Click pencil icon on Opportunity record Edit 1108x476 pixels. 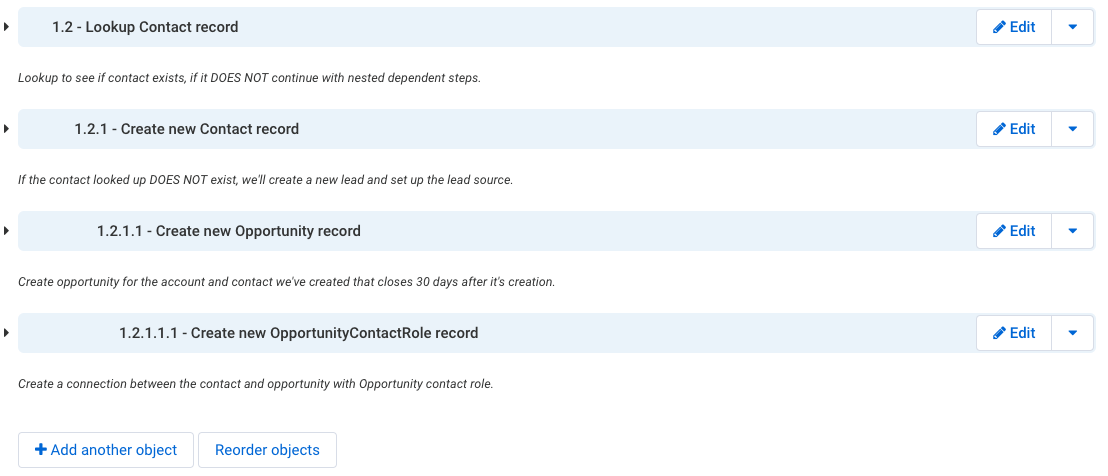click(x=999, y=231)
